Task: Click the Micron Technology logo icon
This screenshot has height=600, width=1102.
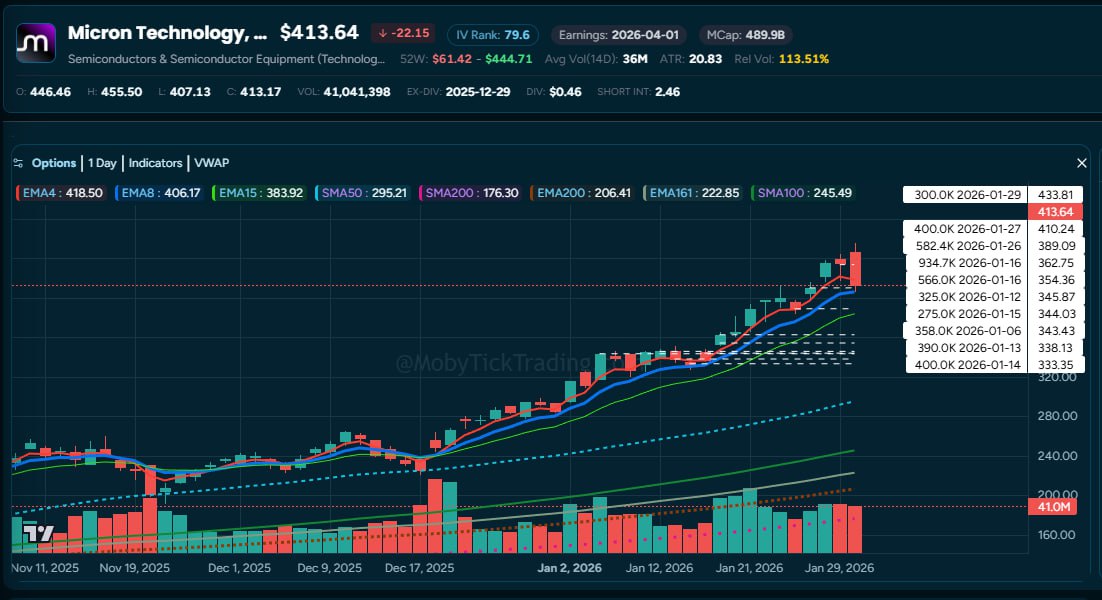Action: click(x=37, y=44)
